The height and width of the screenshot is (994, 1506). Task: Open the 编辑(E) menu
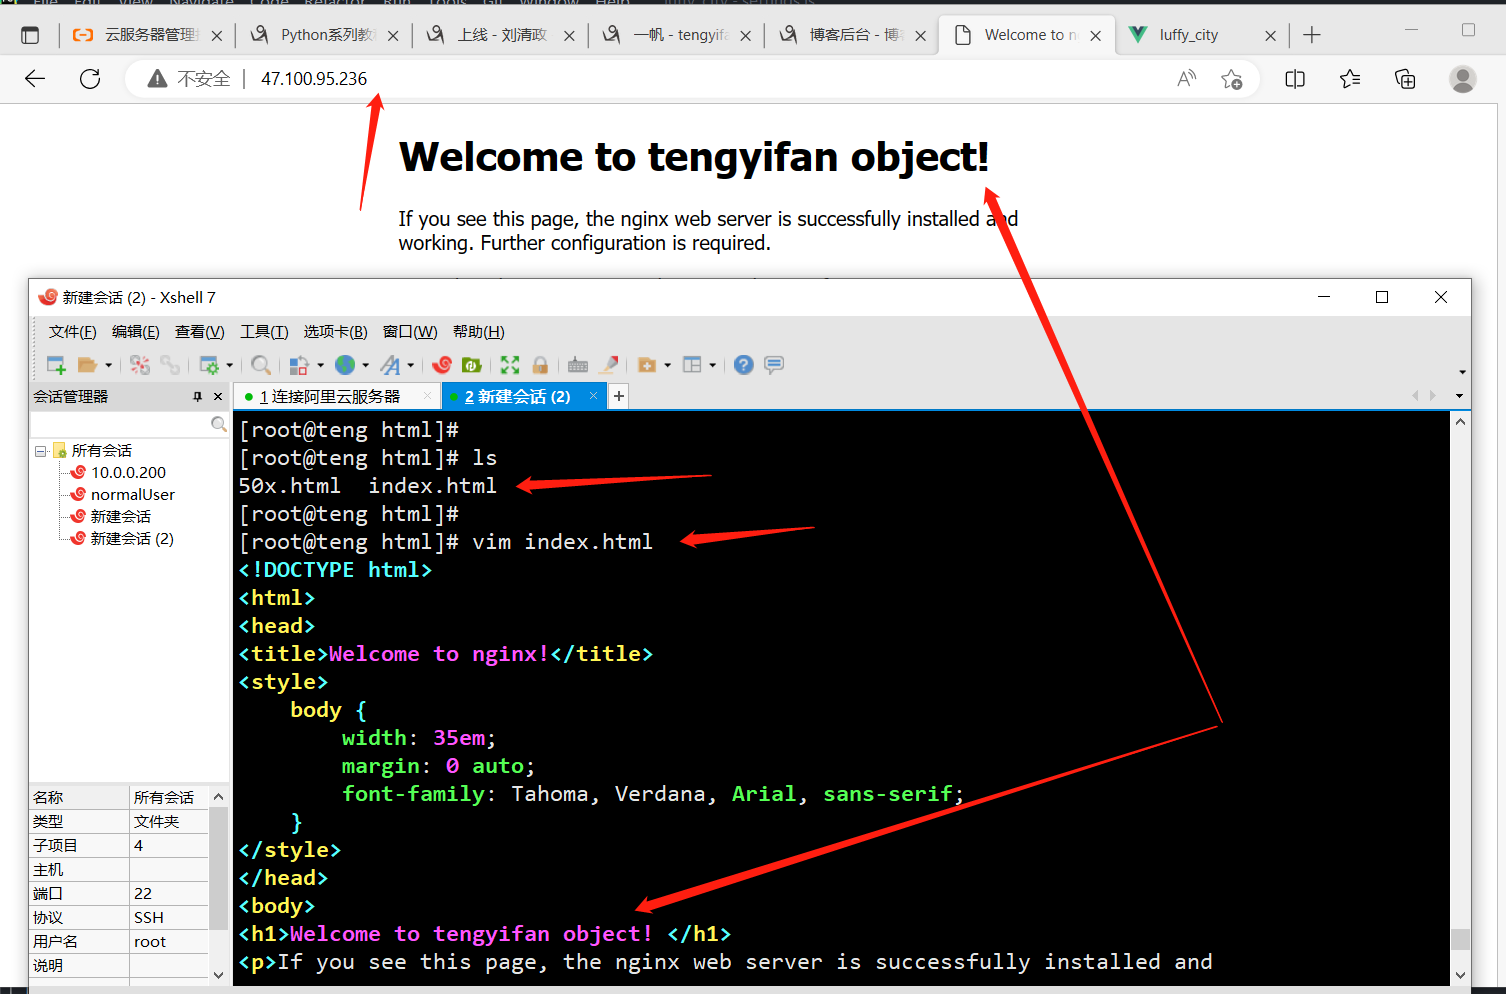coord(136,332)
